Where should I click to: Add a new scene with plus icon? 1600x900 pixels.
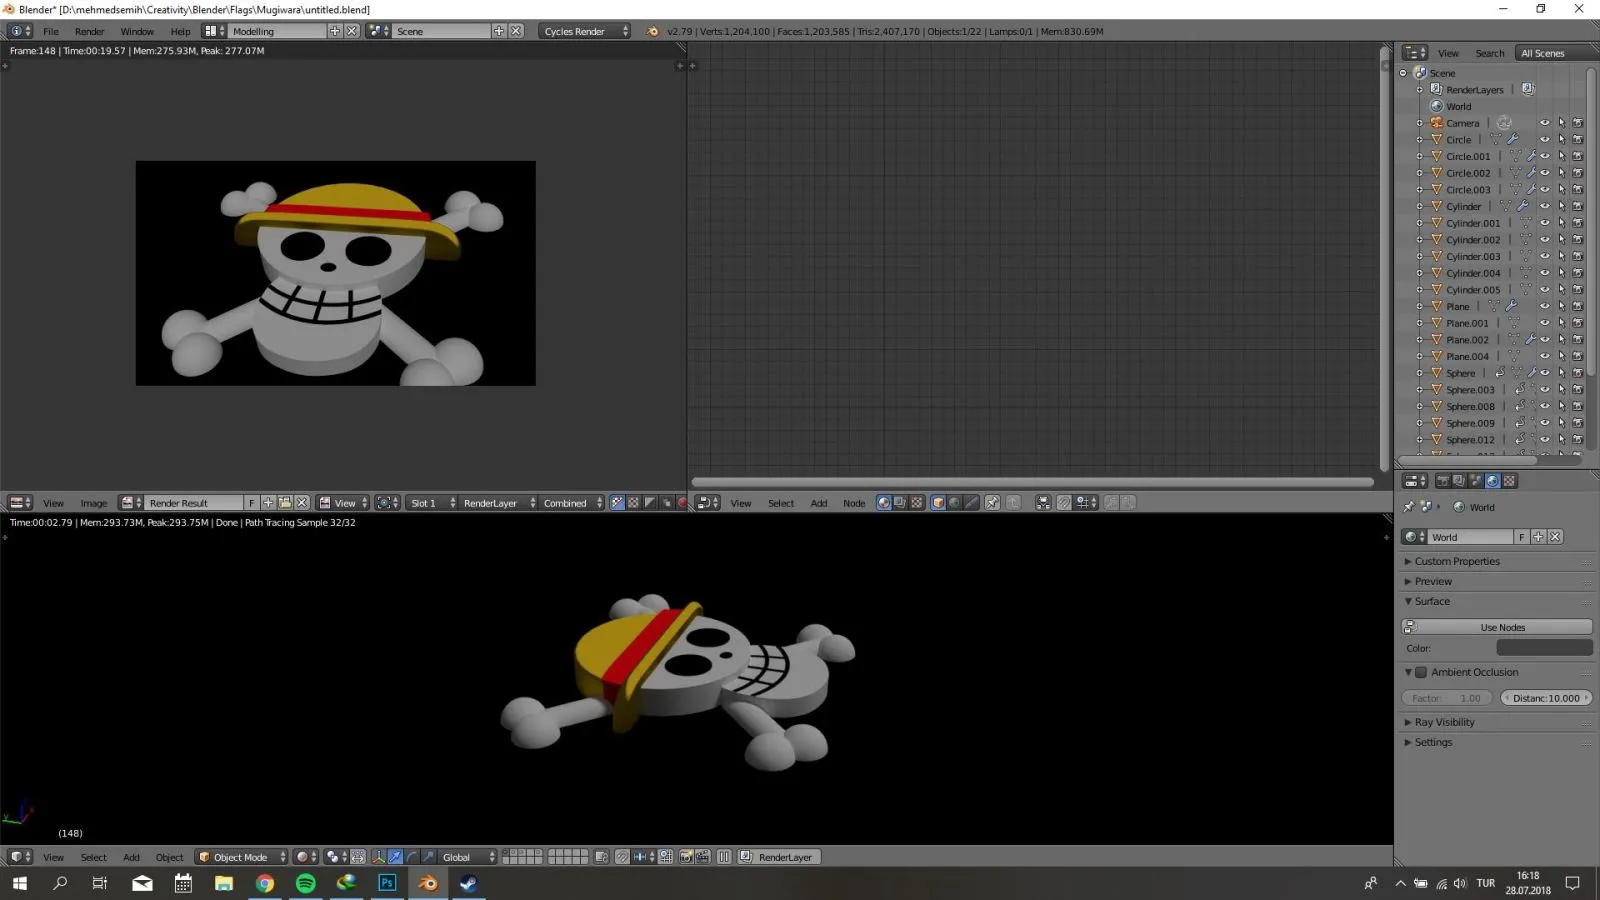499,31
